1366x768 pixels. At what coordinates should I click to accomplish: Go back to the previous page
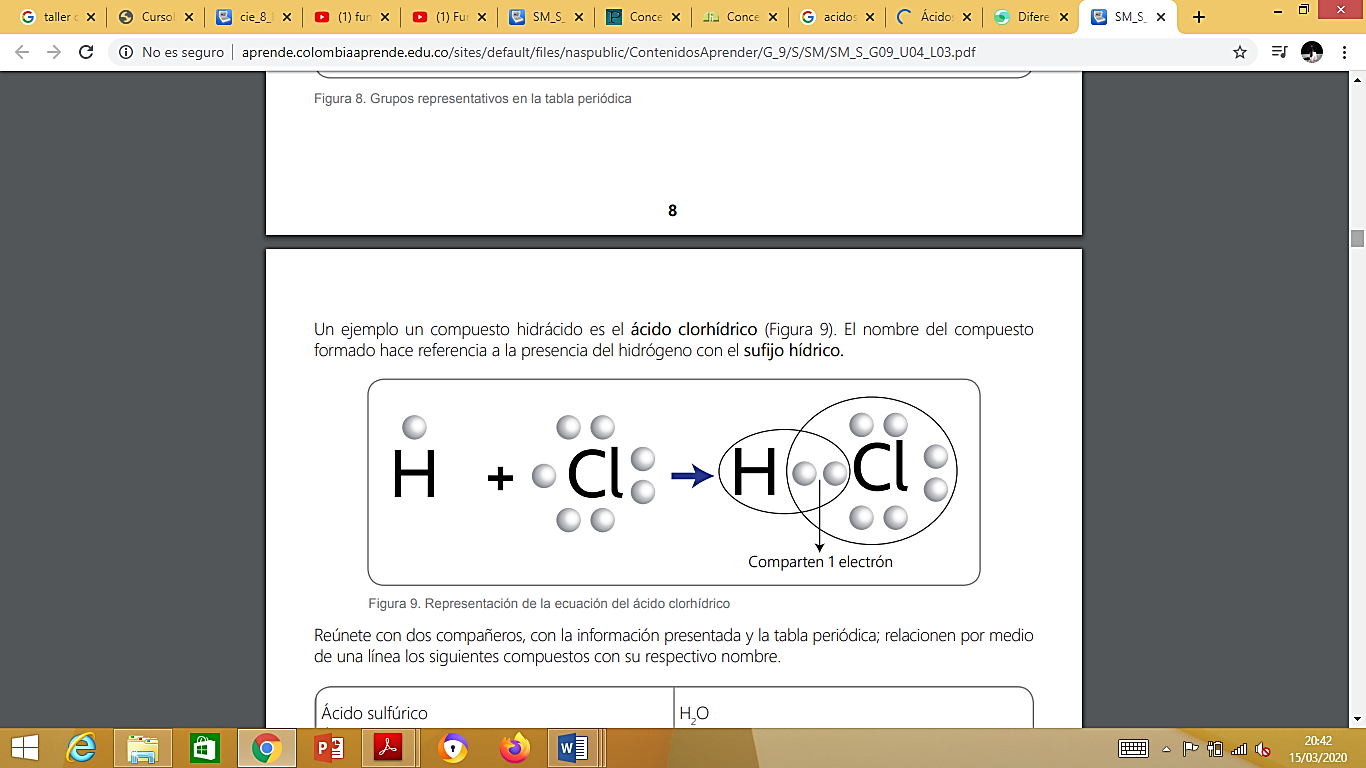point(22,52)
